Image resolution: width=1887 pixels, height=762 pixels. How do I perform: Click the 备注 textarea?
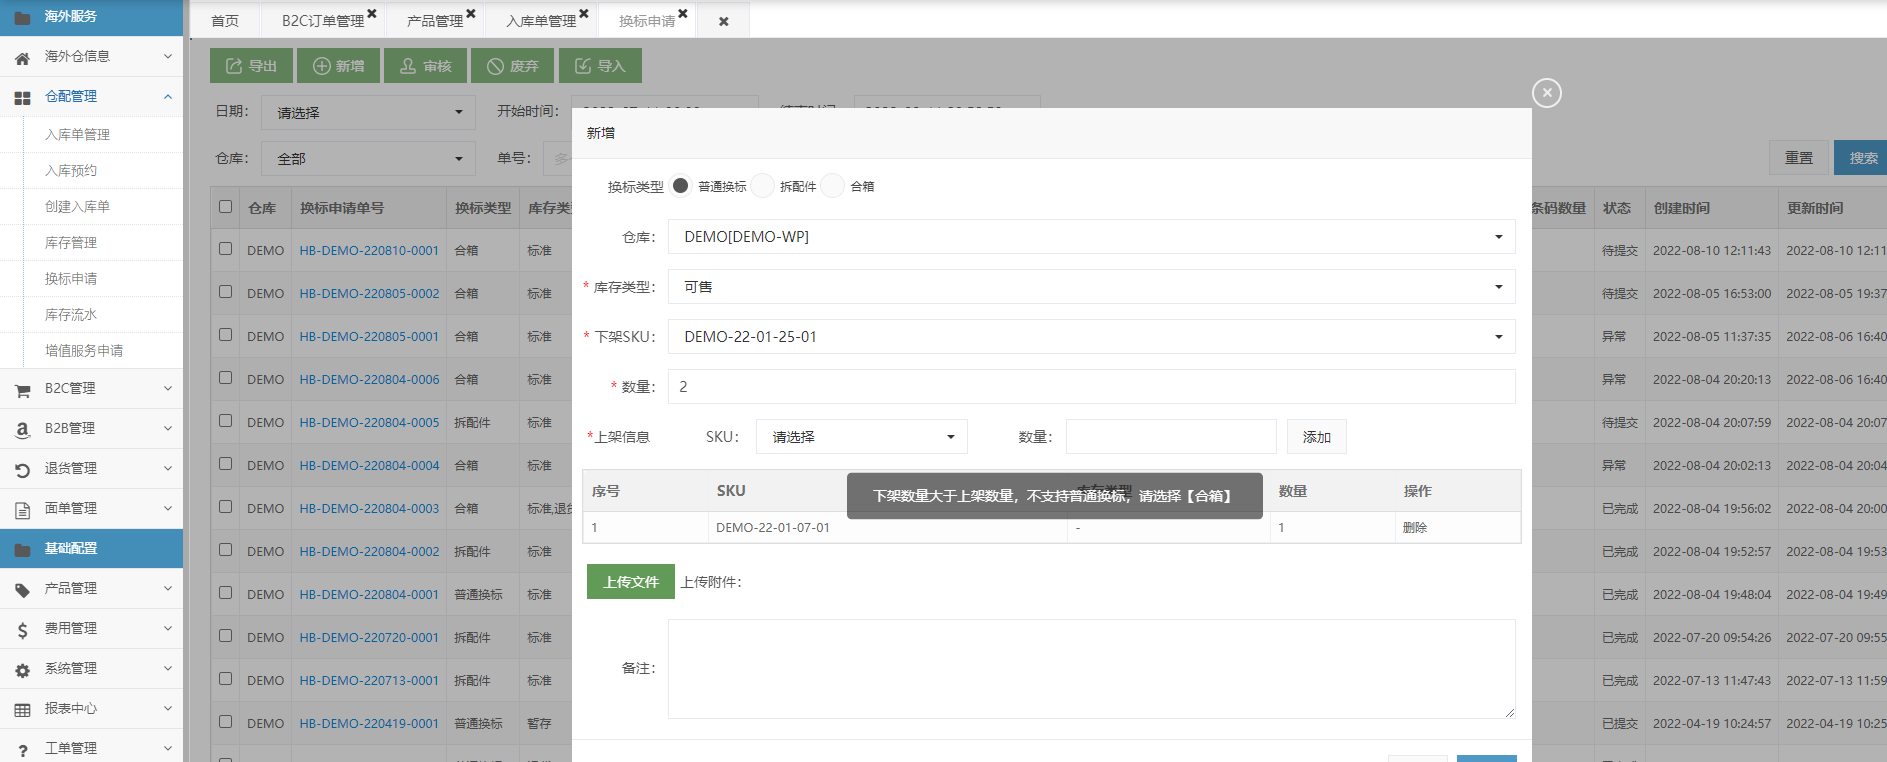pyautogui.click(x=1091, y=669)
